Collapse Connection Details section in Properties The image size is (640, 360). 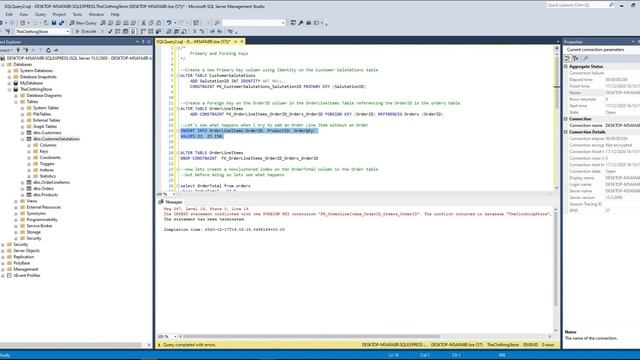566,132
